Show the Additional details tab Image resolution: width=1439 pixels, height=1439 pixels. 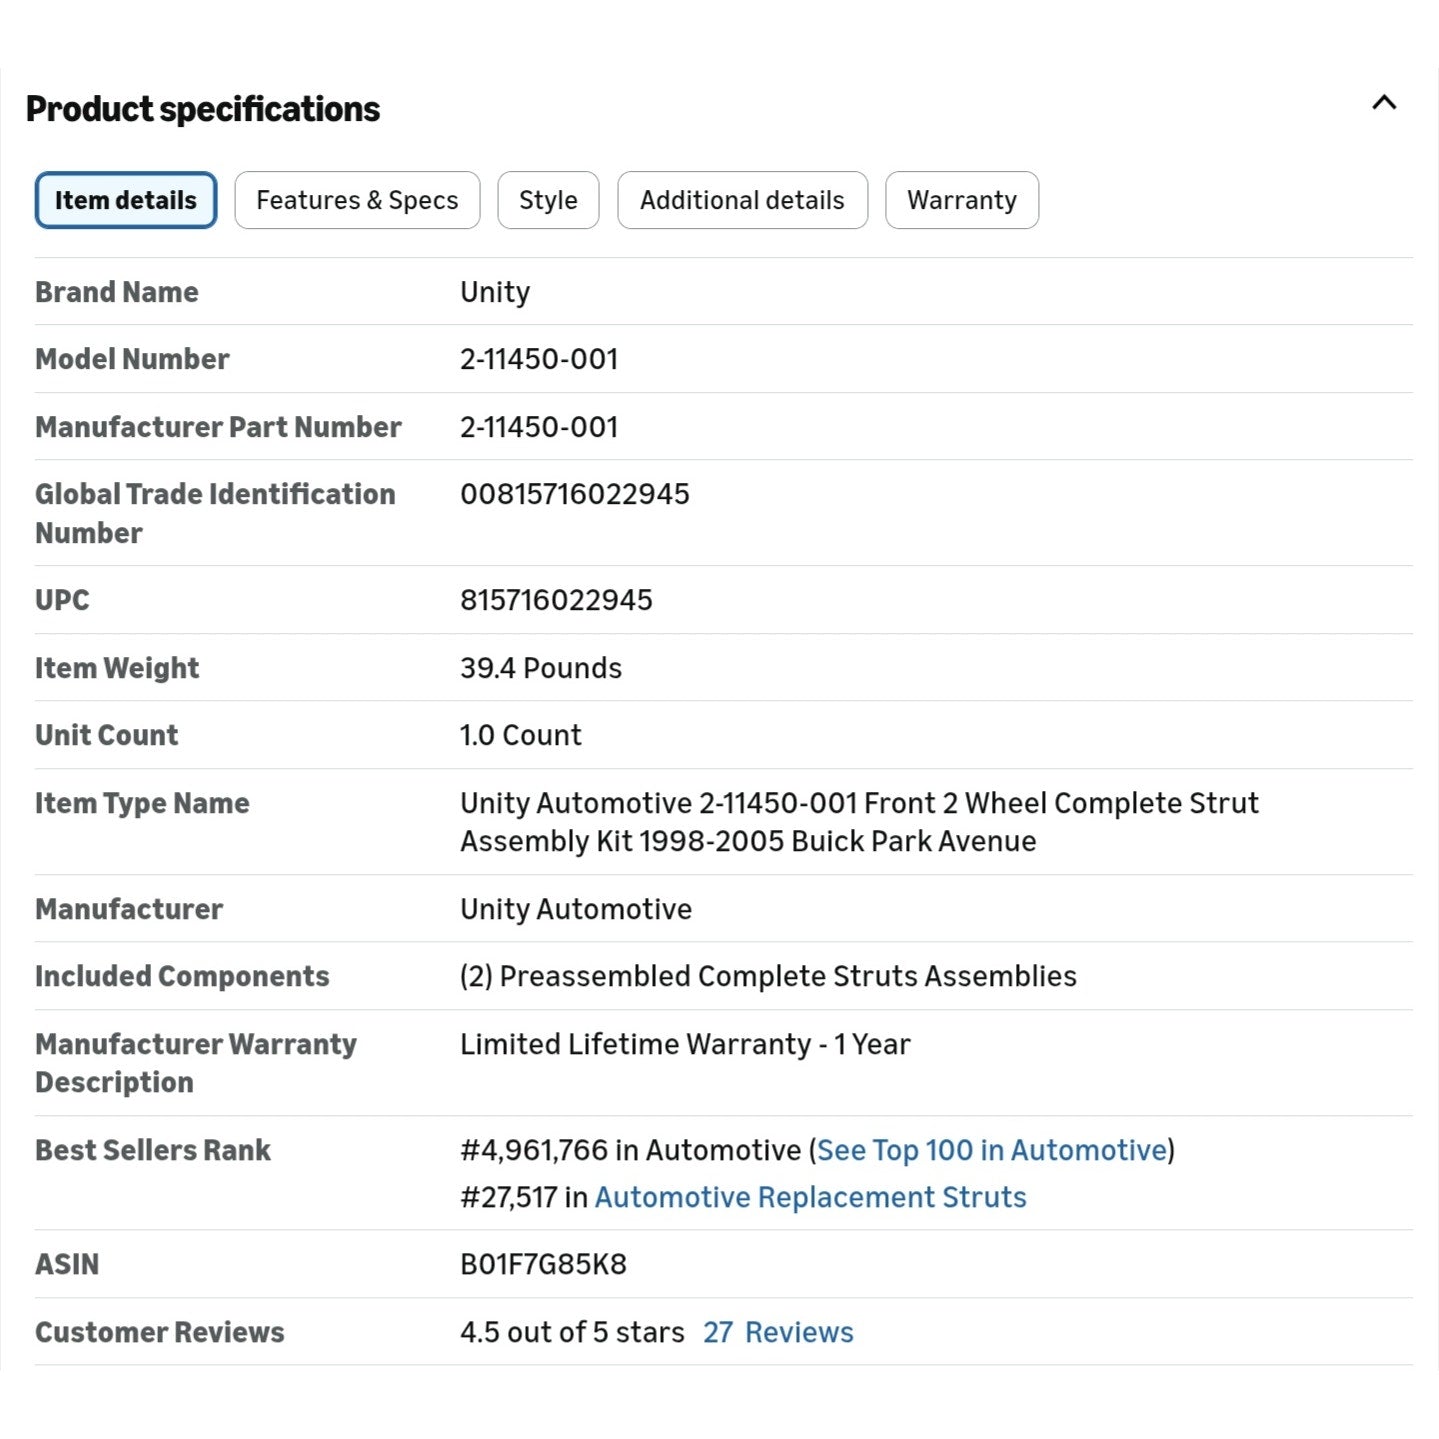coord(742,200)
